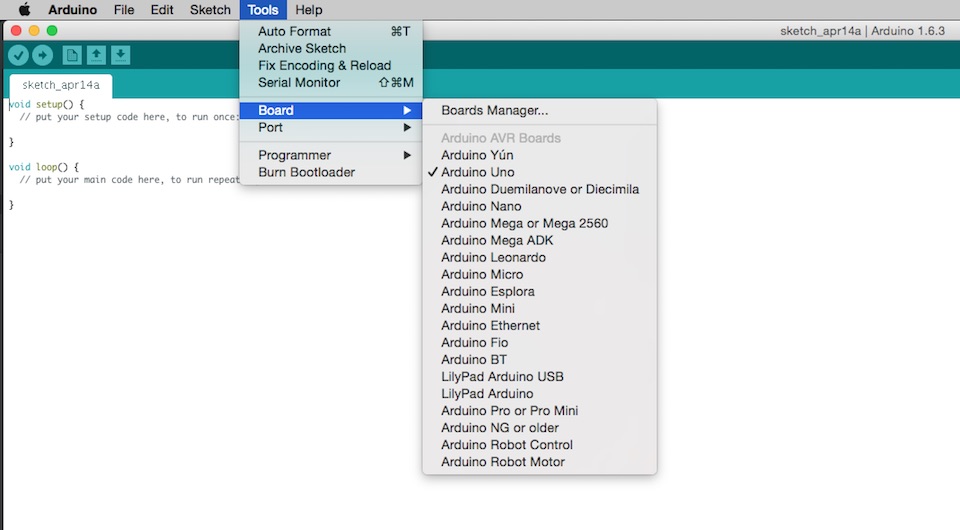The height and width of the screenshot is (530, 960).
Task: Pick Arduino Fio from board list
Action: coord(539,343)
